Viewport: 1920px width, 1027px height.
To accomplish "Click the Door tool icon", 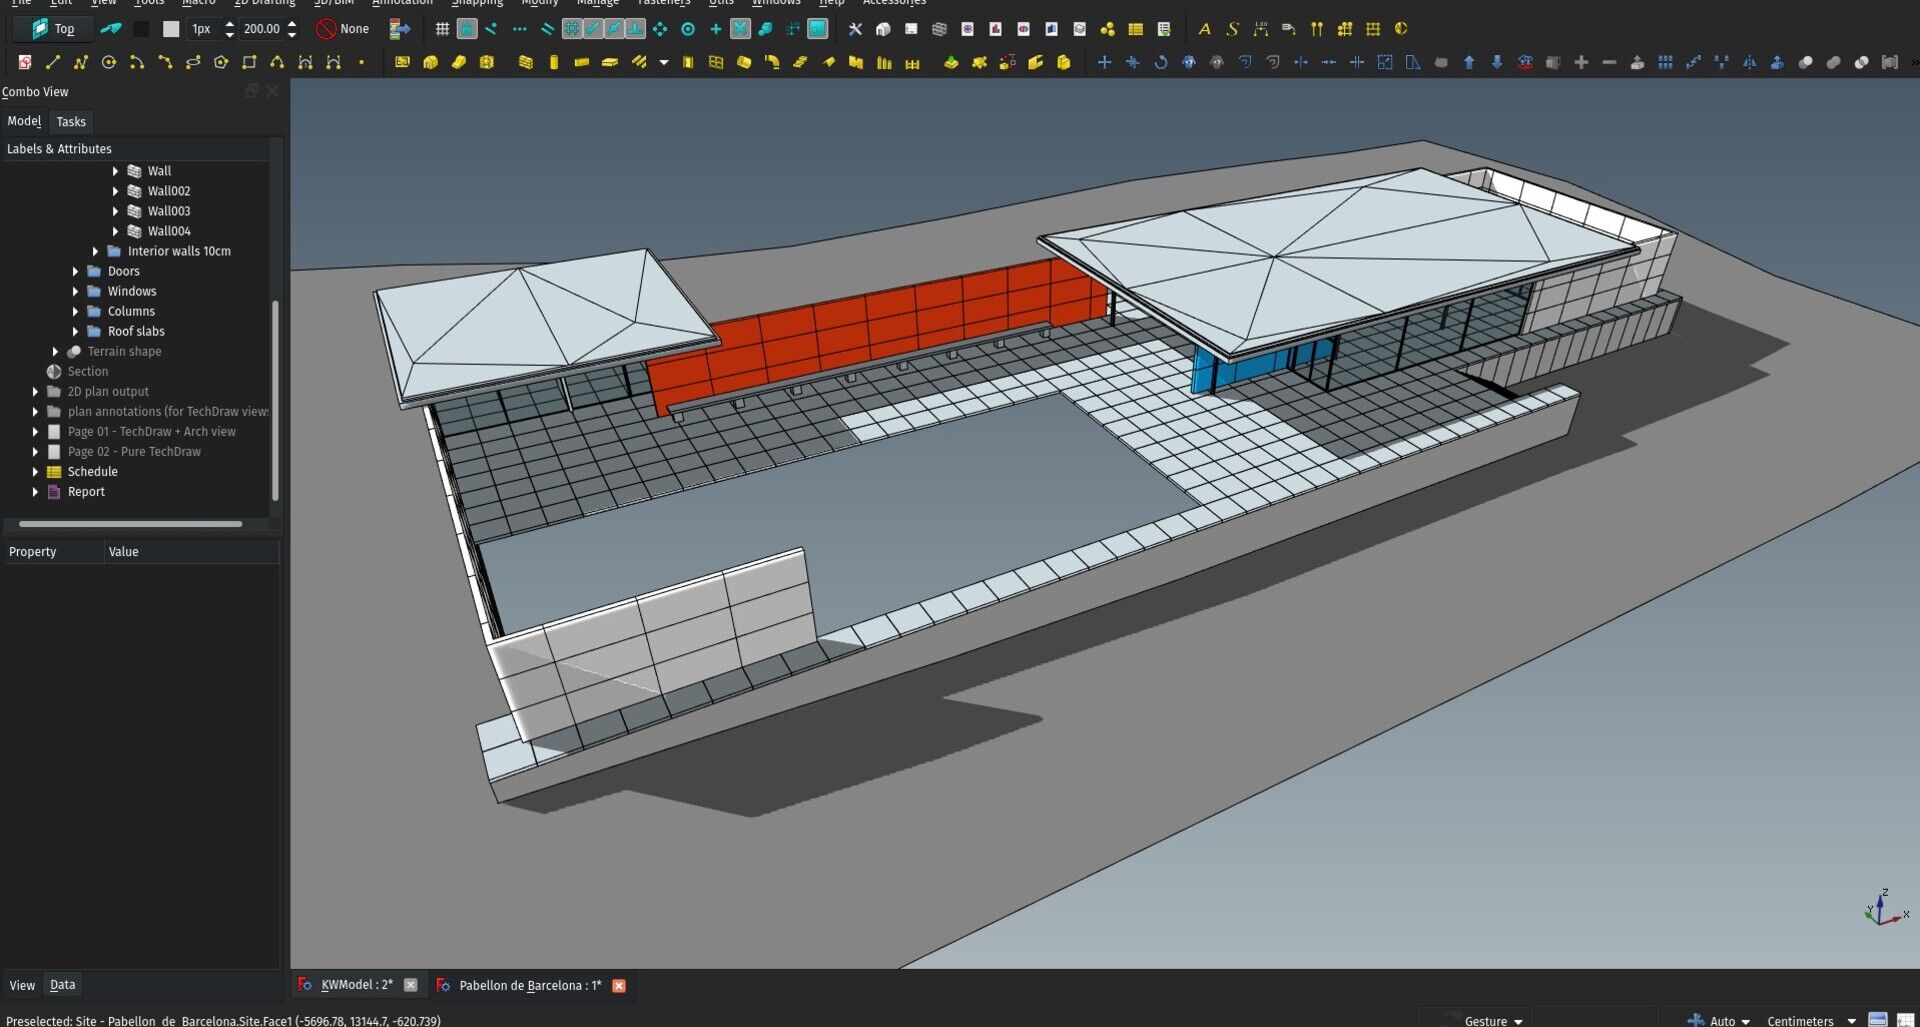I will click(688, 62).
